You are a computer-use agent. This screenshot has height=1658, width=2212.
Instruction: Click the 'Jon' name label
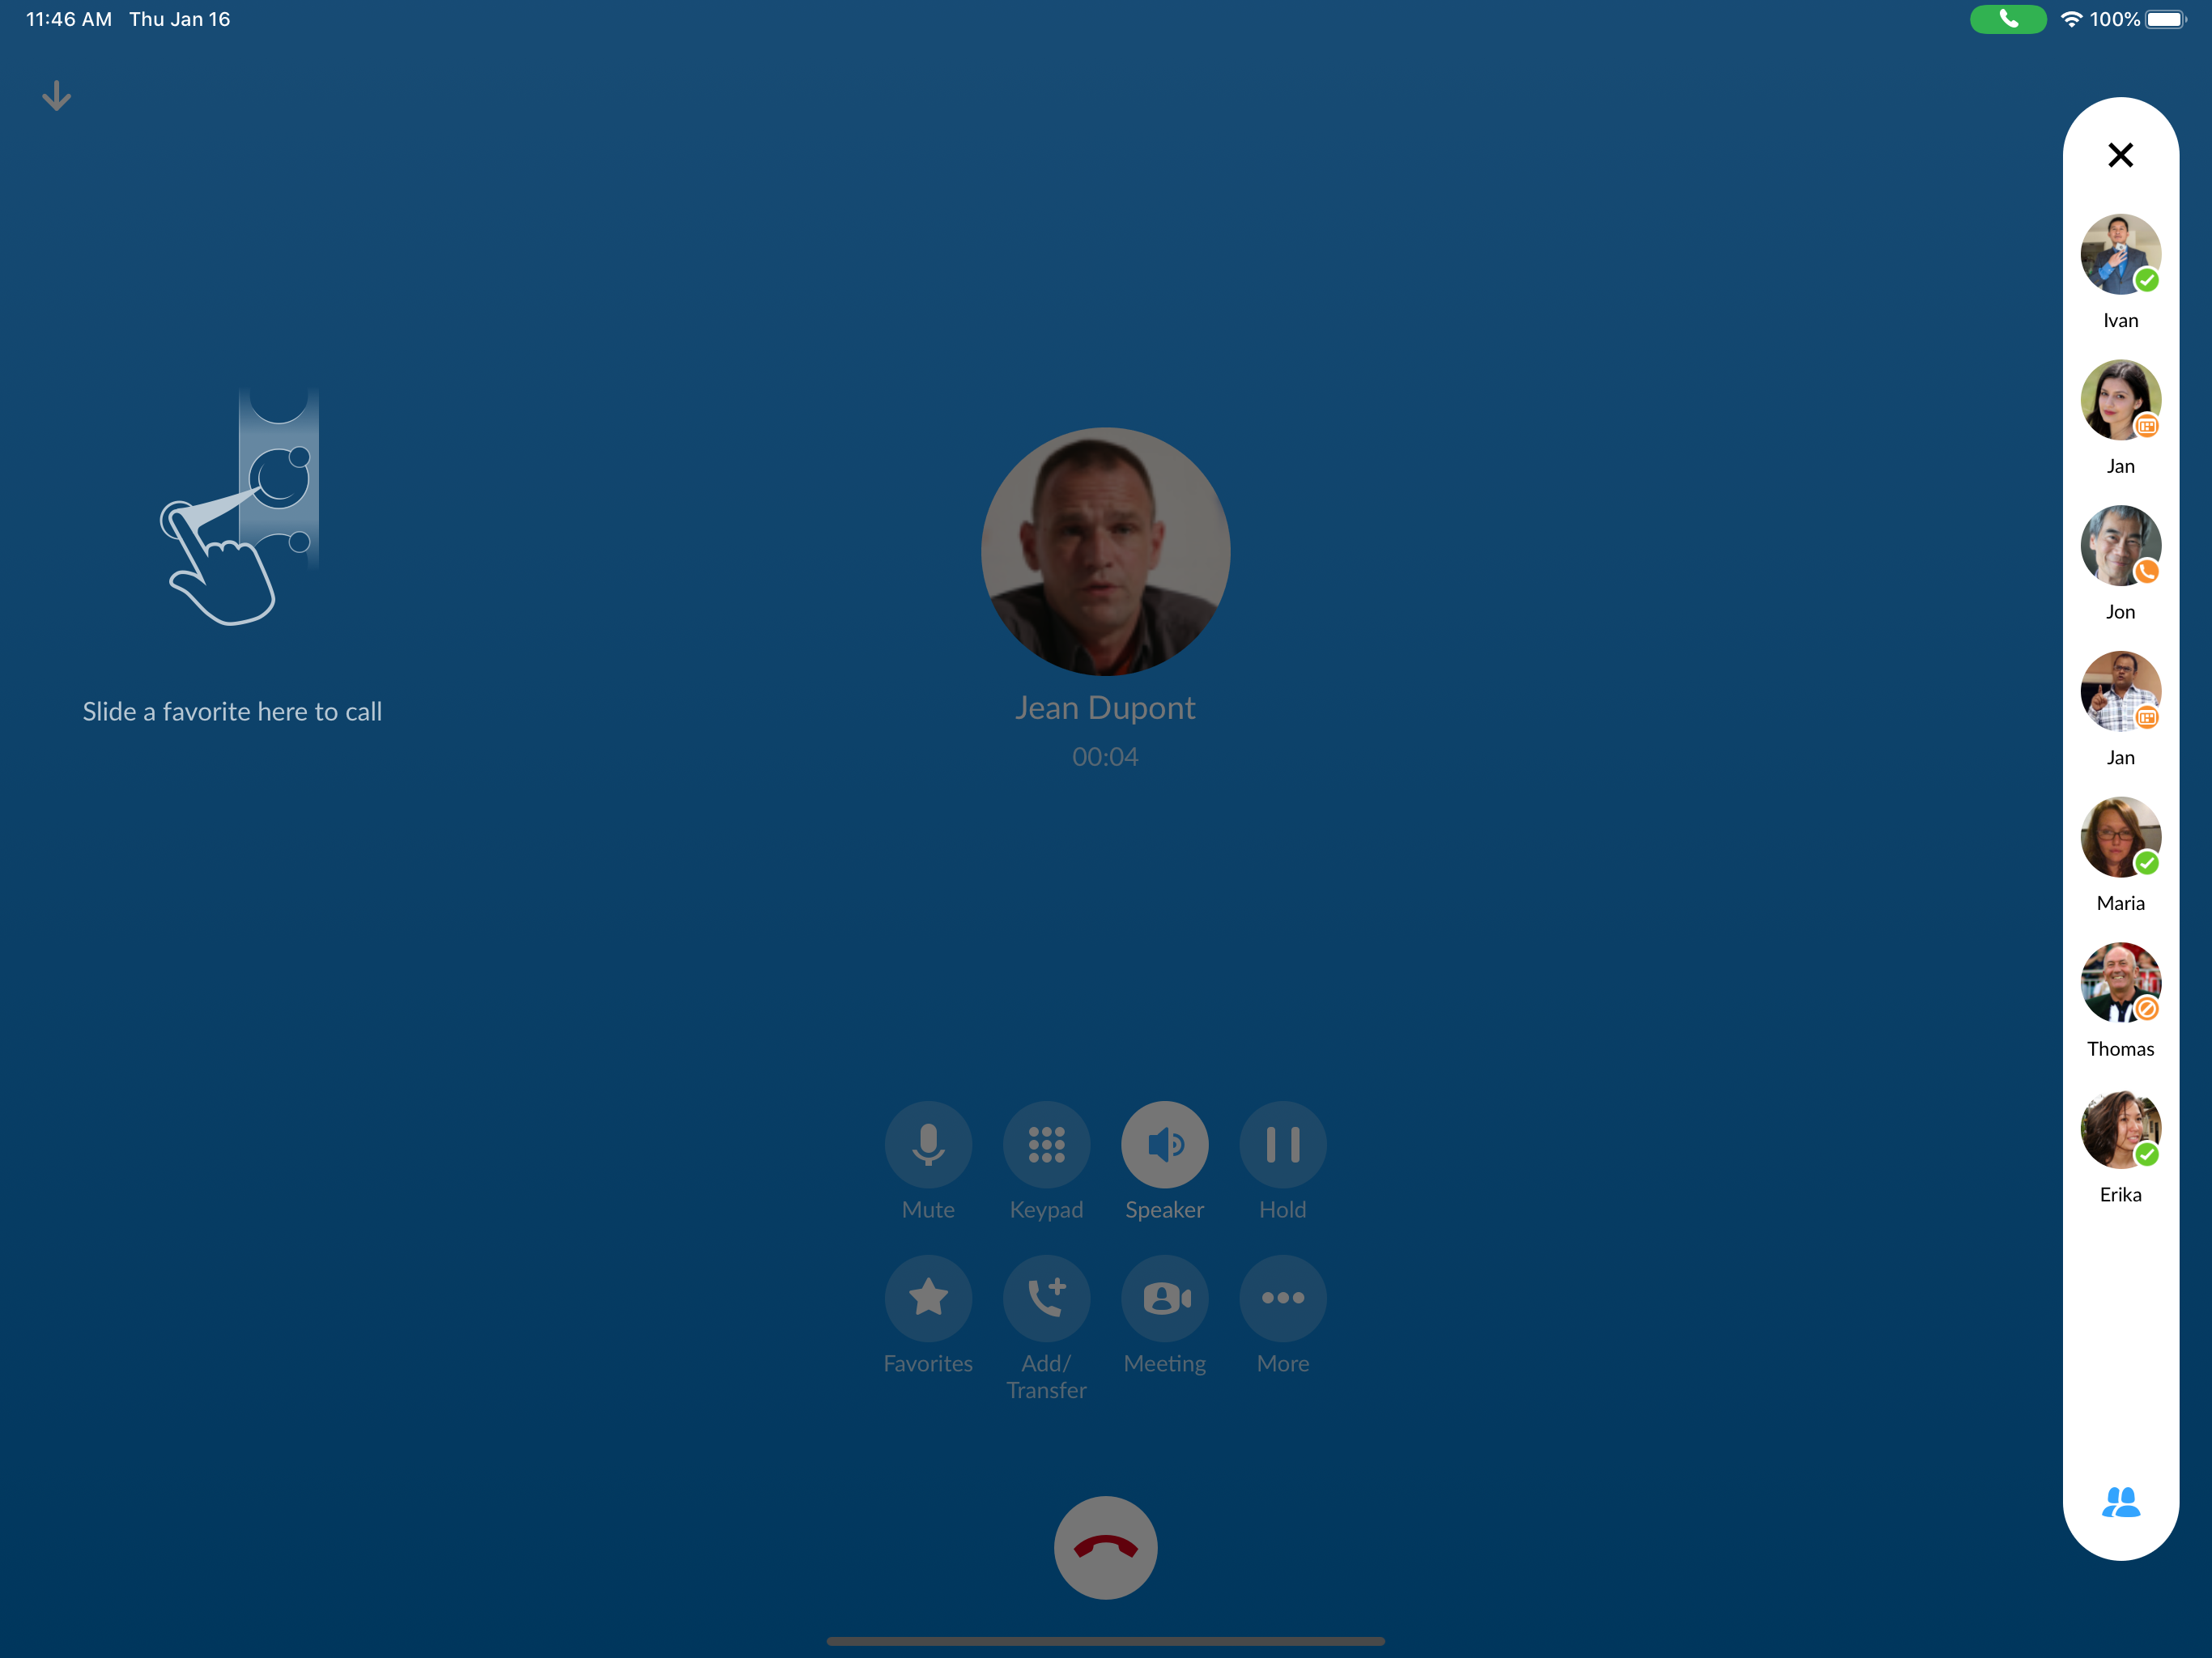click(2120, 612)
